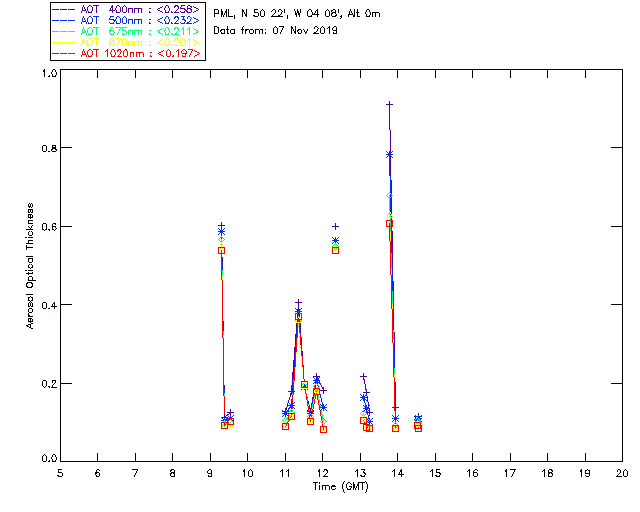This screenshot has height=512, width=640.
Task: Click the 14 x-axis tick label
Action: point(398,473)
